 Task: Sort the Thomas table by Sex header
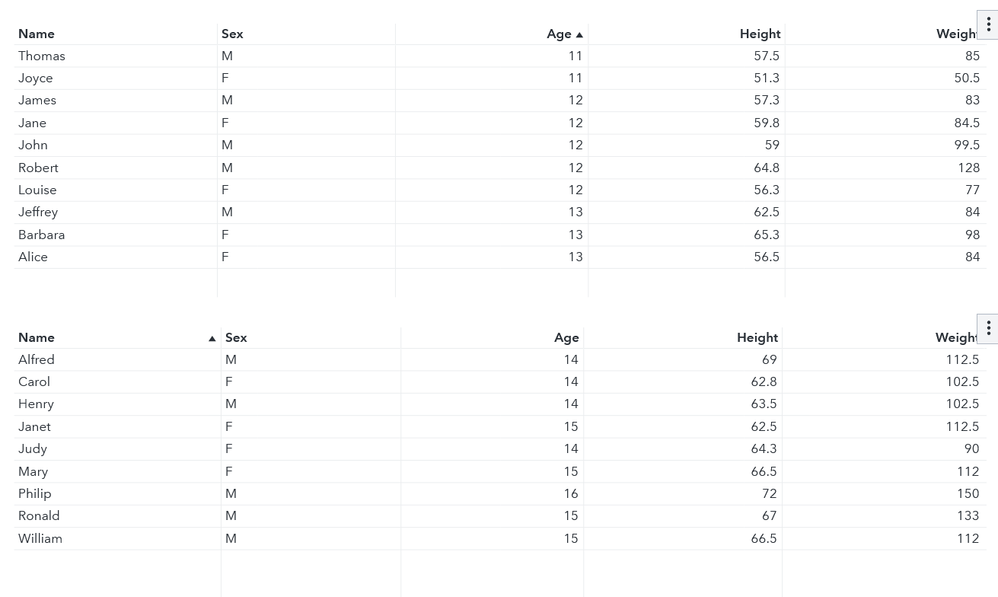coord(232,34)
